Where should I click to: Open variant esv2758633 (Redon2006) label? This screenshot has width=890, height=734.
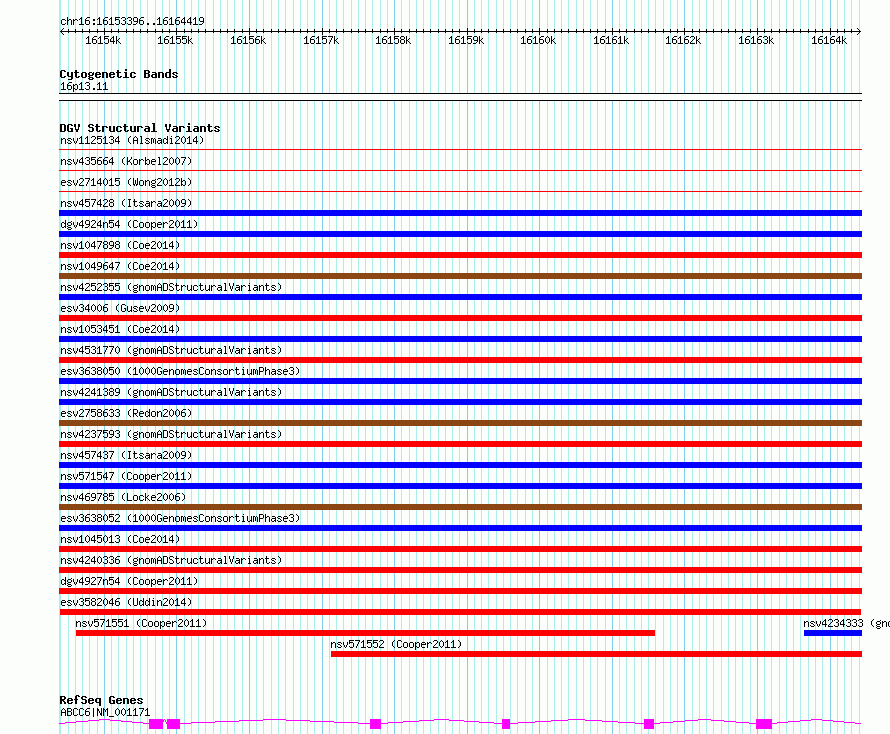coord(126,413)
